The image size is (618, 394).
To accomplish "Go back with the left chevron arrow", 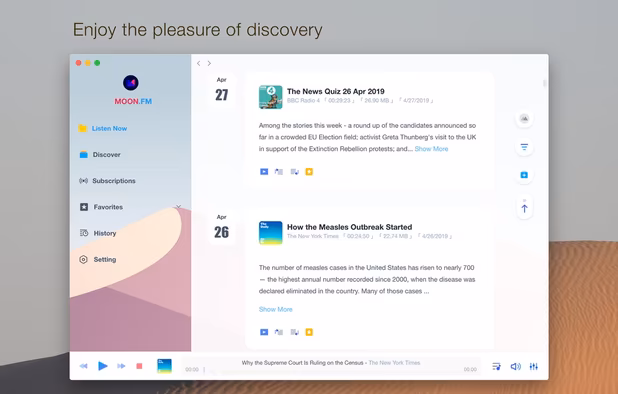I will 199,63.
